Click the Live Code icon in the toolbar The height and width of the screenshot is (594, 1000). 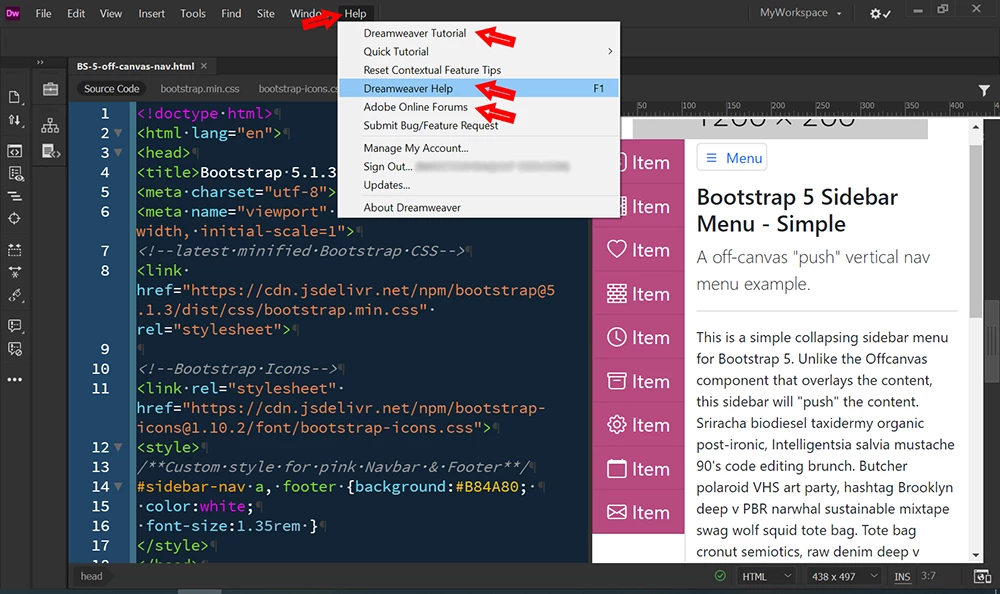click(14, 151)
